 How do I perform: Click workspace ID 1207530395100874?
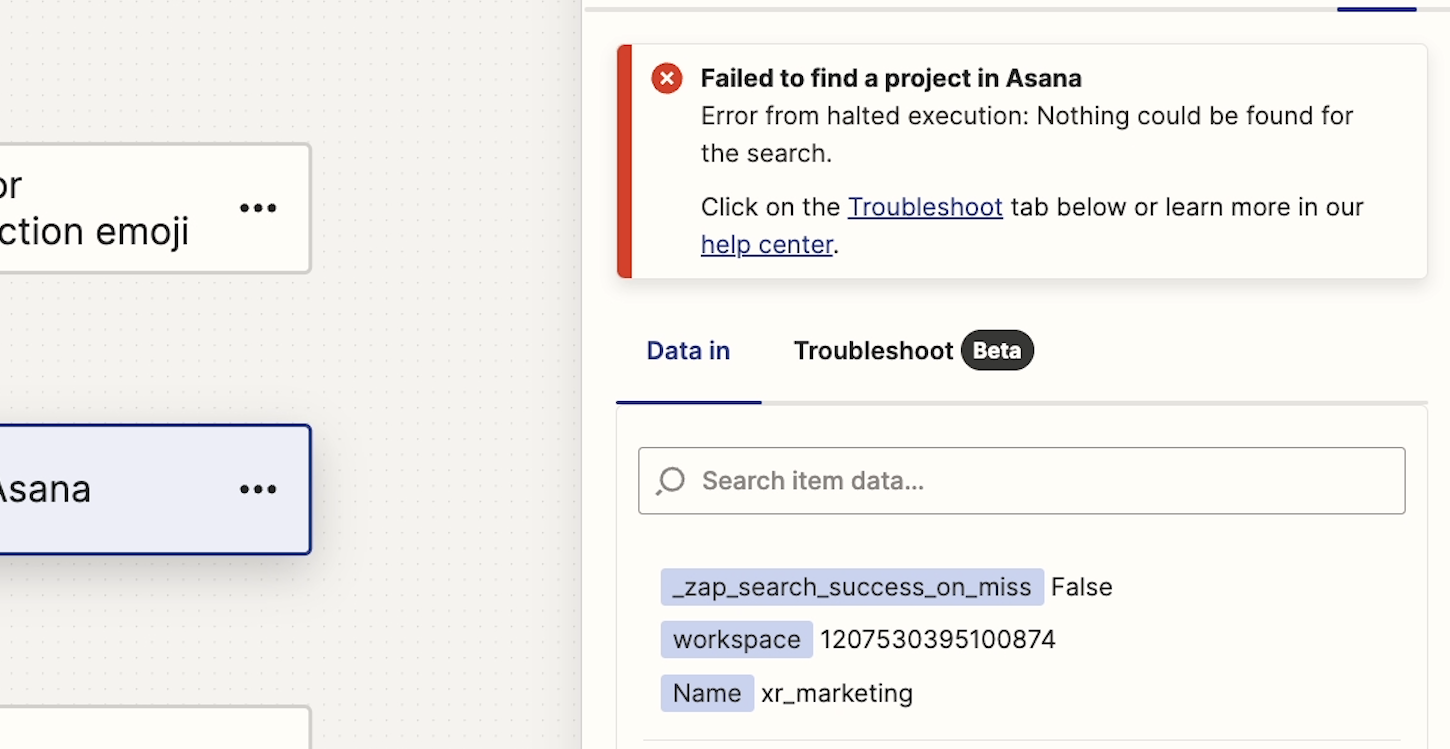coord(938,640)
